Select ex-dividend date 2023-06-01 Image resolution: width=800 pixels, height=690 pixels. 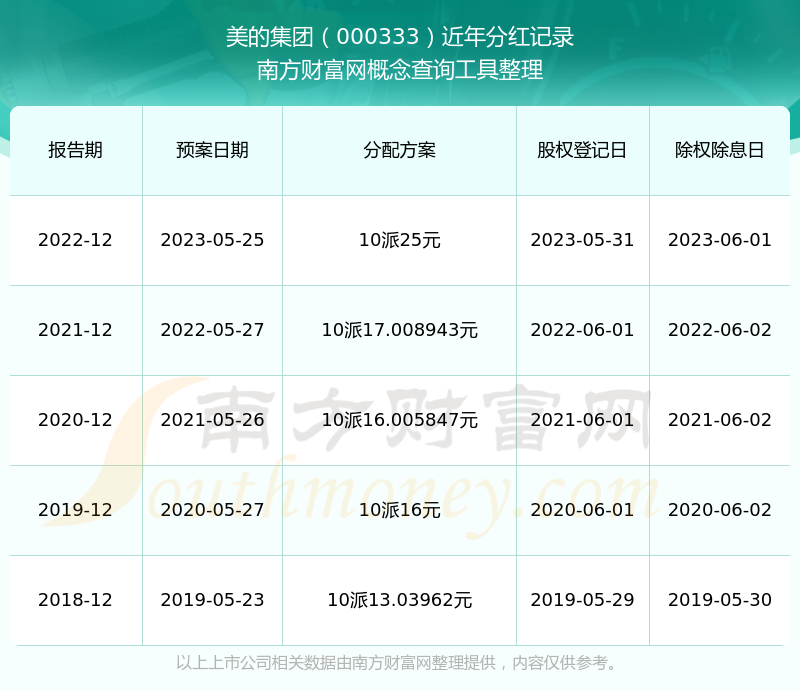[x=719, y=240]
